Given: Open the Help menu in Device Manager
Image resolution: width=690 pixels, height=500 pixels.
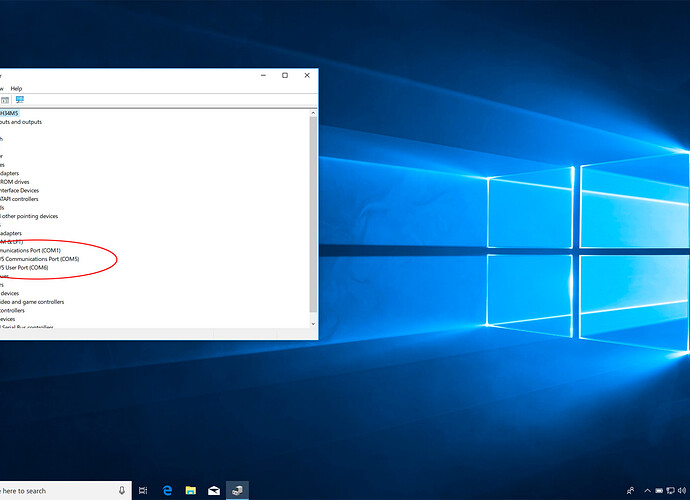Looking at the screenshot, I should coord(16,88).
